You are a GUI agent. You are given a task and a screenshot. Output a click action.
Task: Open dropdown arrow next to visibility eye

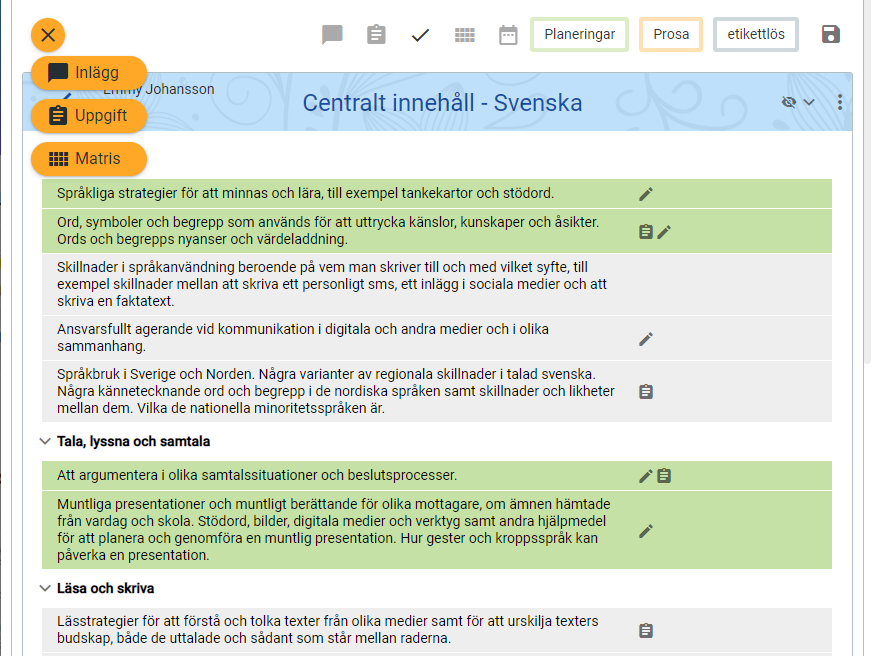pos(809,102)
